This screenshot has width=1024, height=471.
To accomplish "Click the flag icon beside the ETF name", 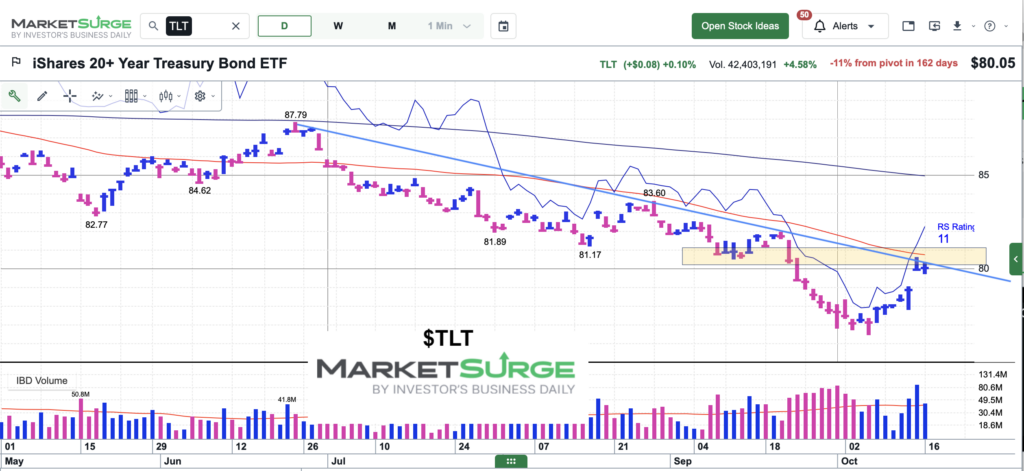I will [16, 63].
